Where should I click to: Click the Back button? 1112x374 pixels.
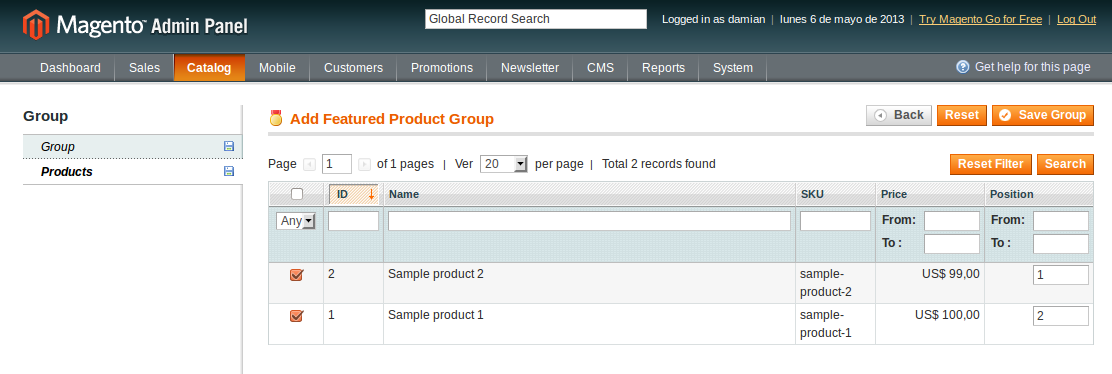(899, 115)
